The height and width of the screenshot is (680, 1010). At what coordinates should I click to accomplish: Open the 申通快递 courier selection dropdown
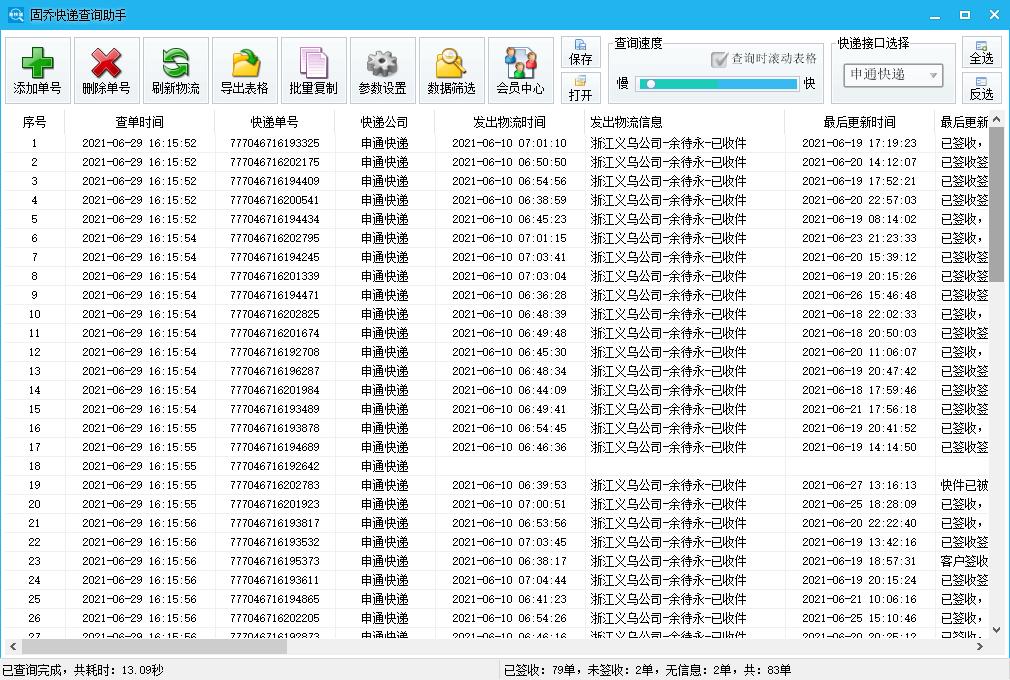(893, 76)
